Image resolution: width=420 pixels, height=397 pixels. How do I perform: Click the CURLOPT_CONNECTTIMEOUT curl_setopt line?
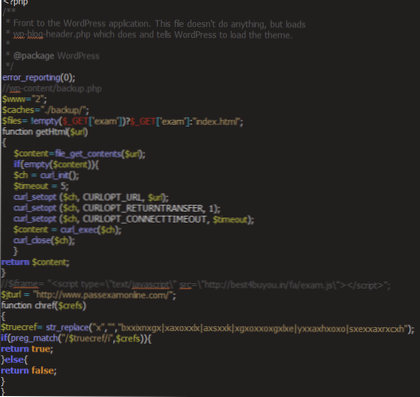(134, 219)
